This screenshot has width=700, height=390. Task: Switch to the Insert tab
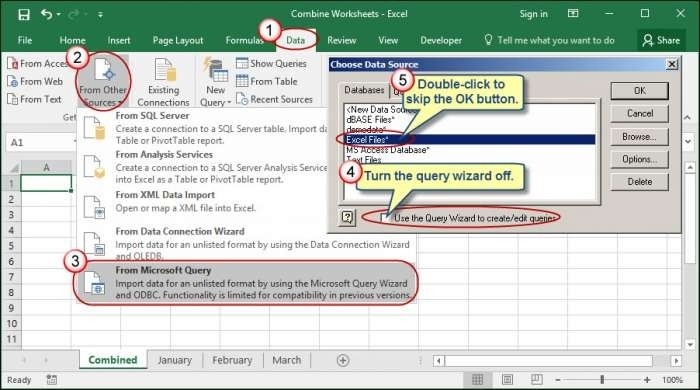click(119, 40)
